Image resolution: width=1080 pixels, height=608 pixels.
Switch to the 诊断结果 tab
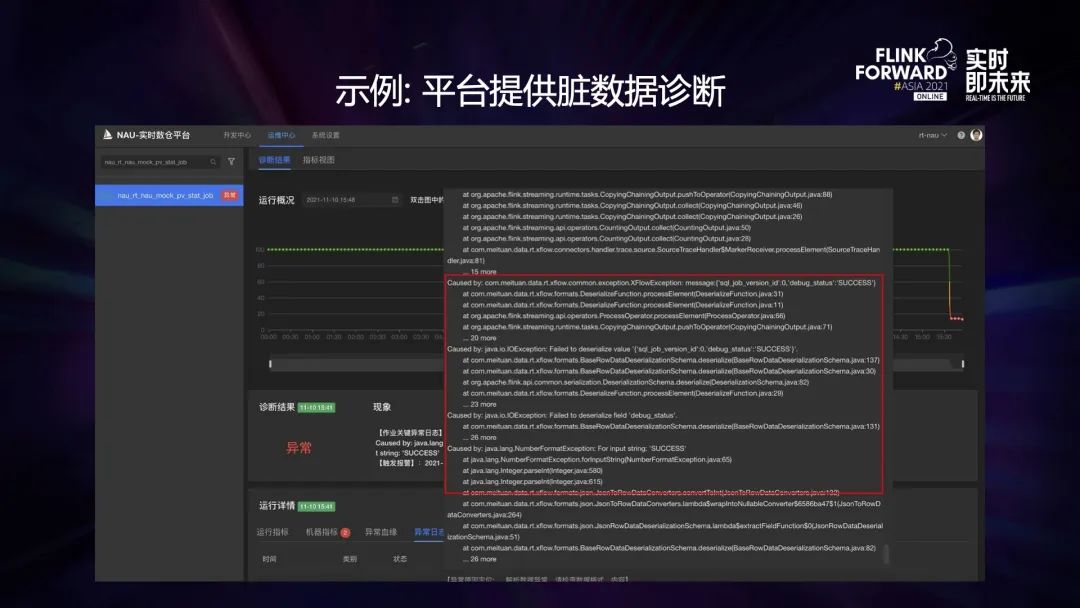click(274, 160)
